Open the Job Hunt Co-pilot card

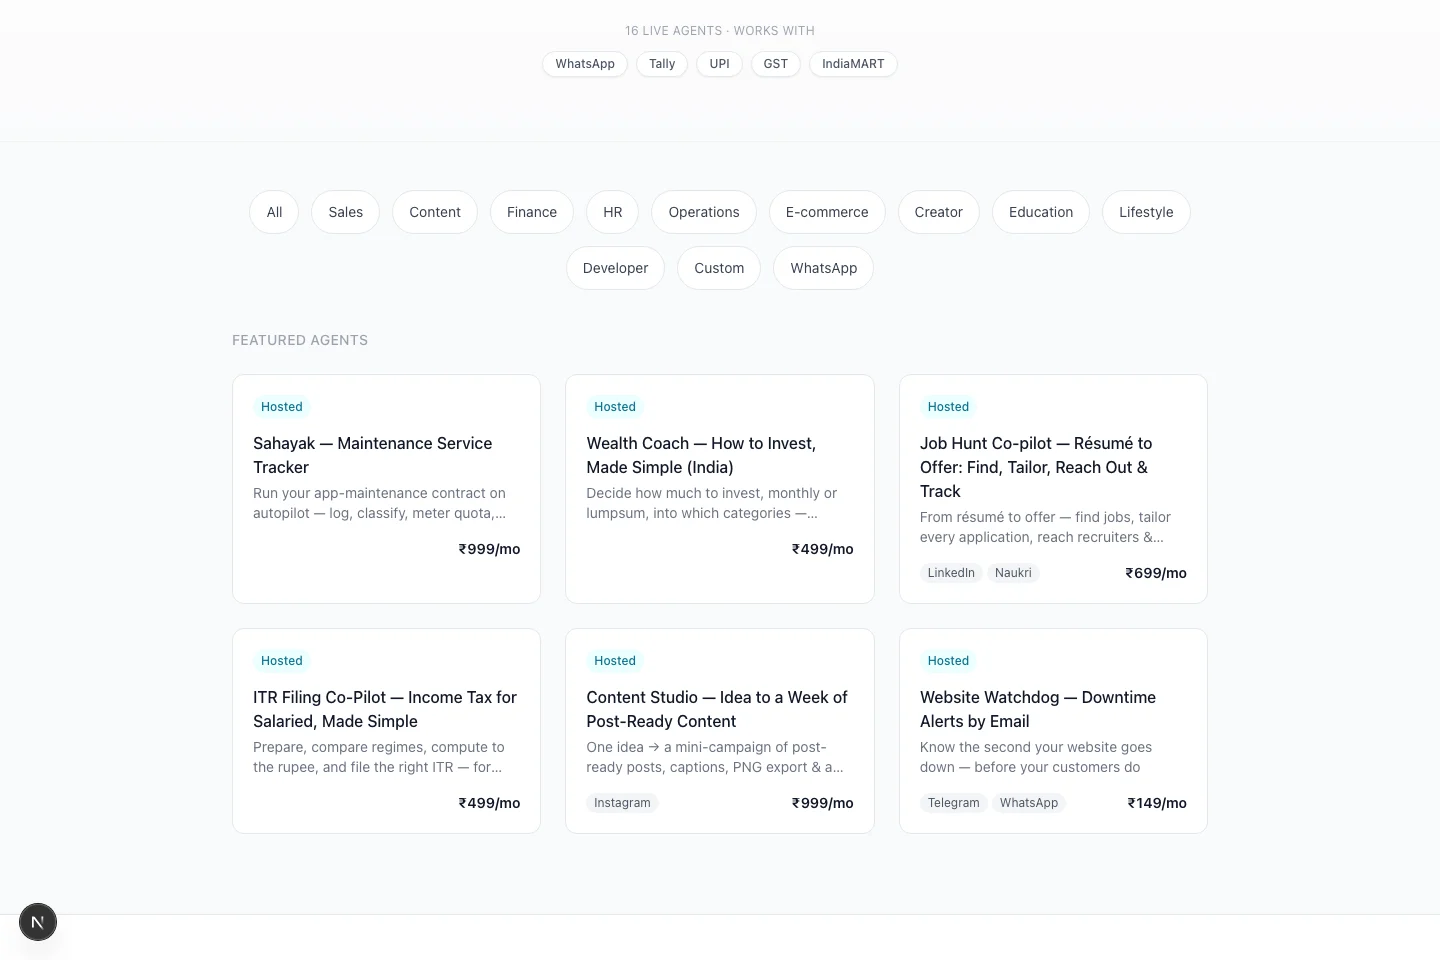click(1053, 489)
